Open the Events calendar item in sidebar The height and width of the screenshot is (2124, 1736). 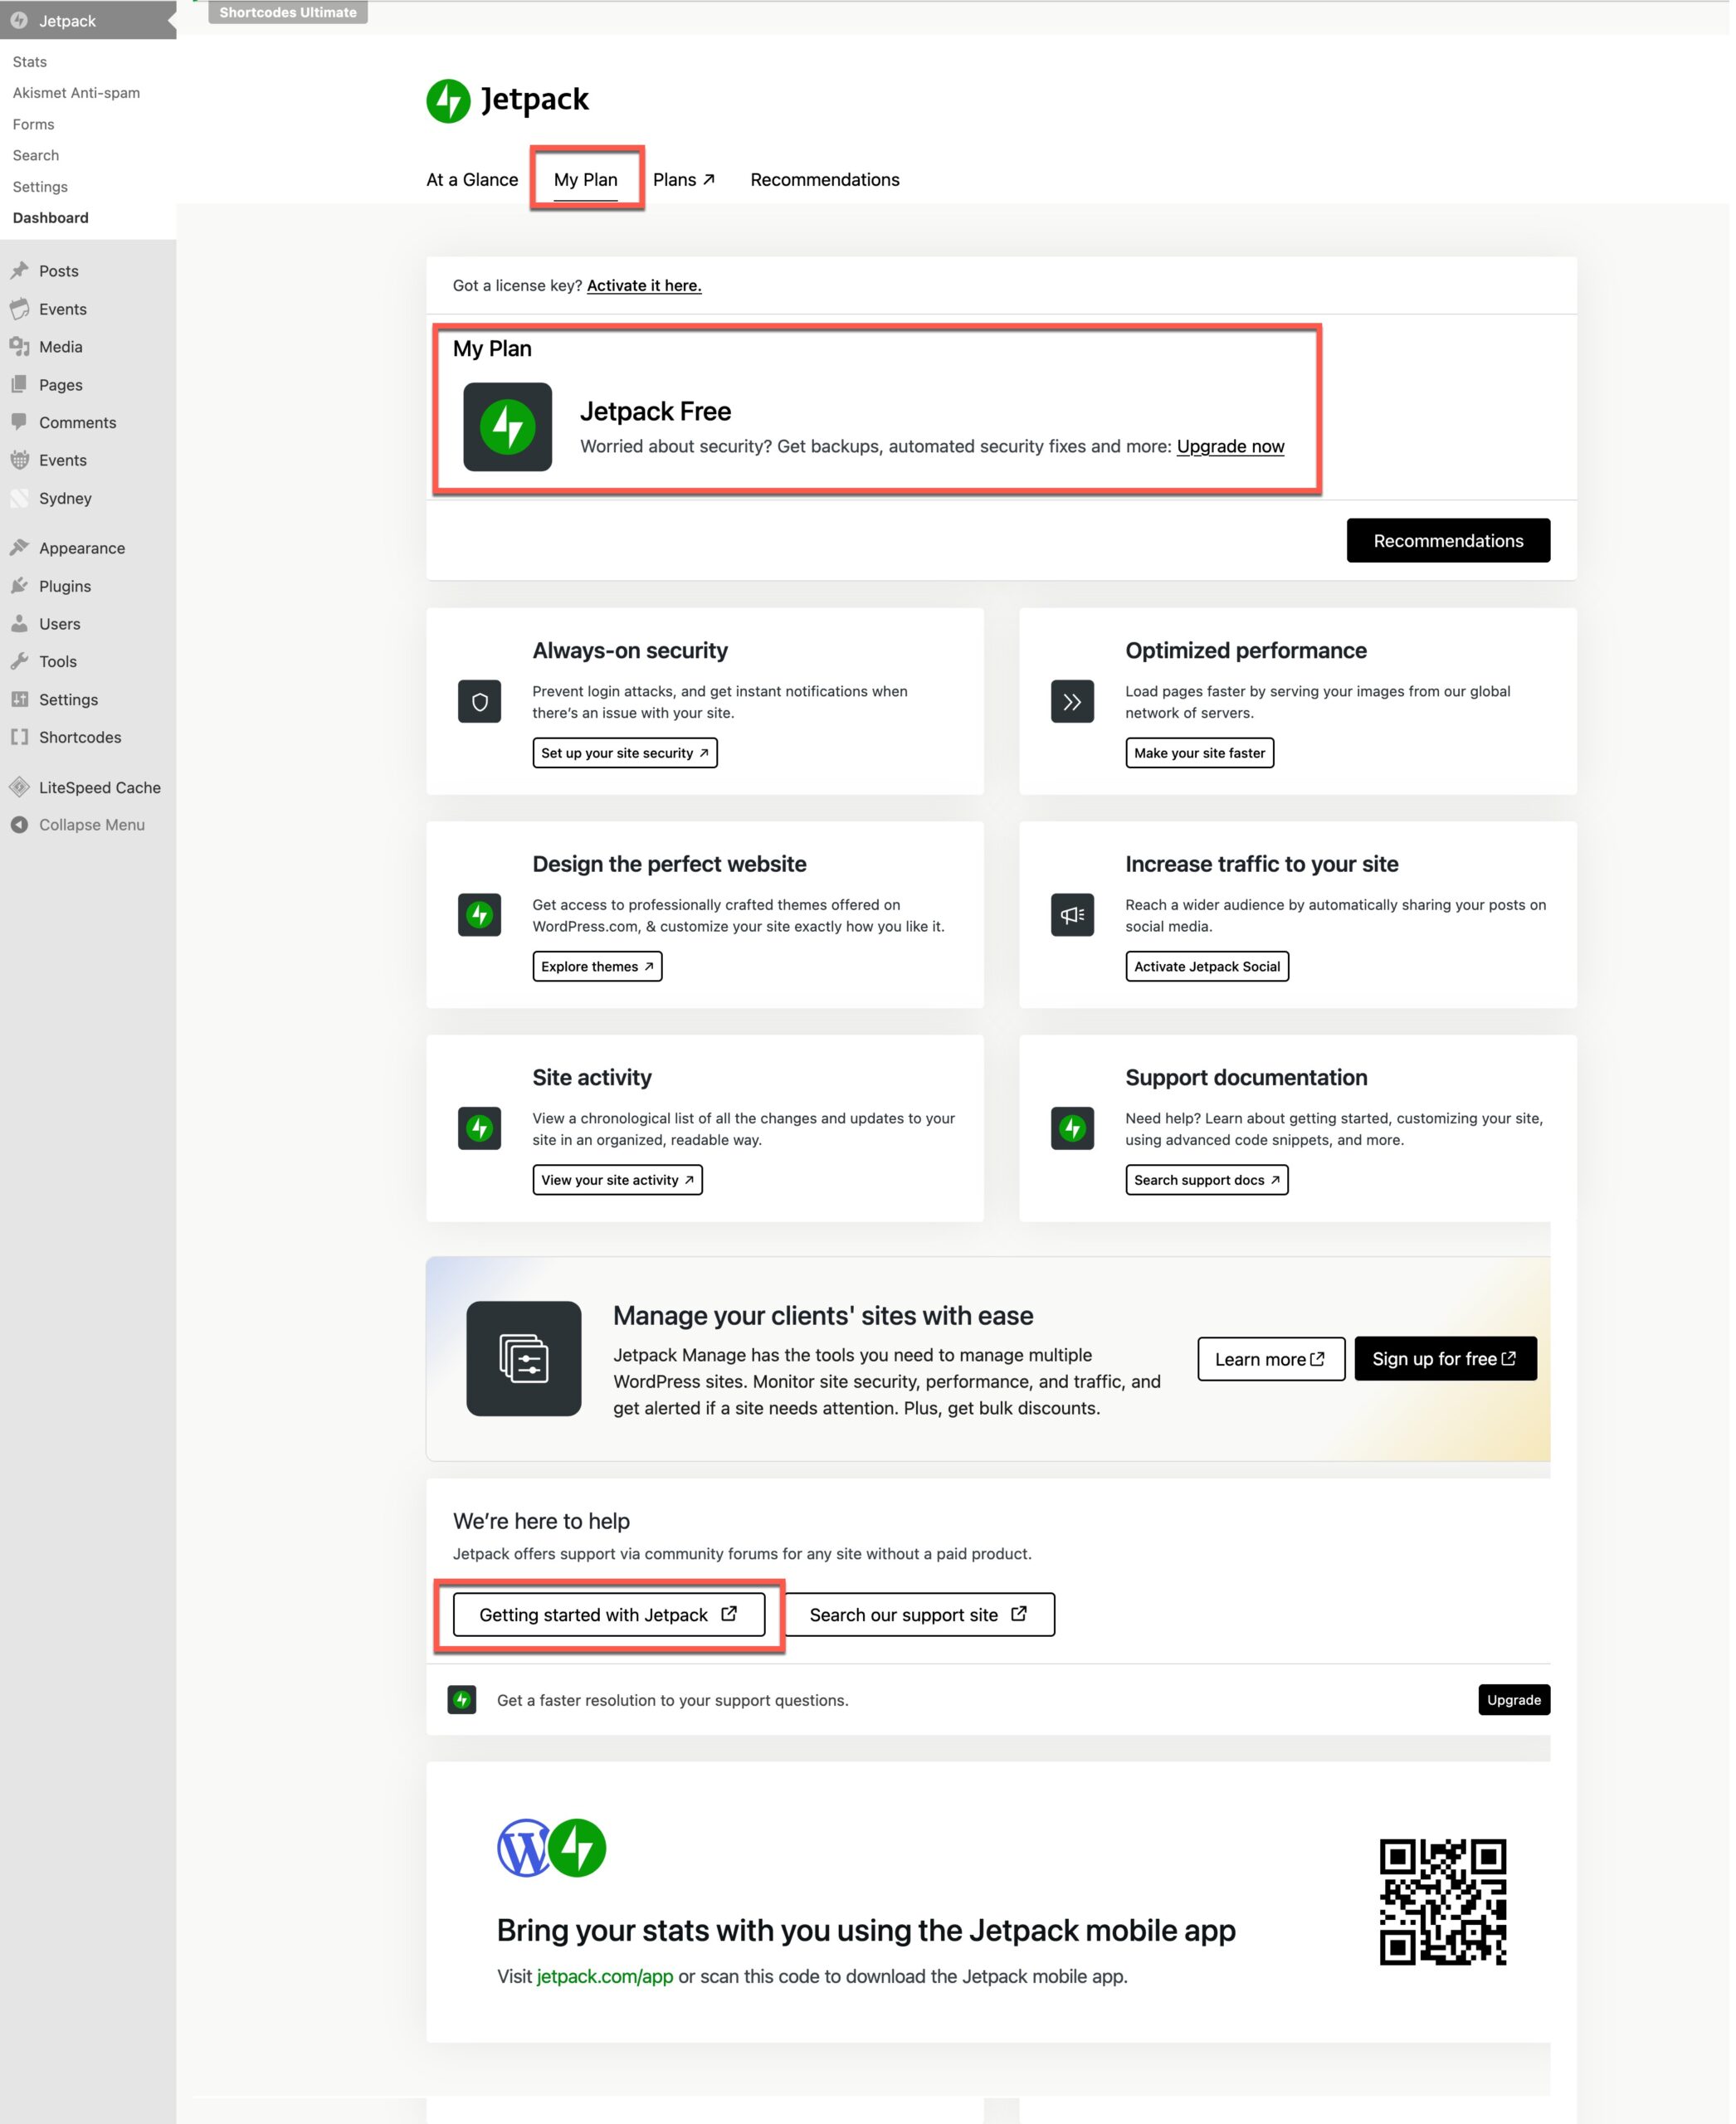pyautogui.click(x=63, y=309)
